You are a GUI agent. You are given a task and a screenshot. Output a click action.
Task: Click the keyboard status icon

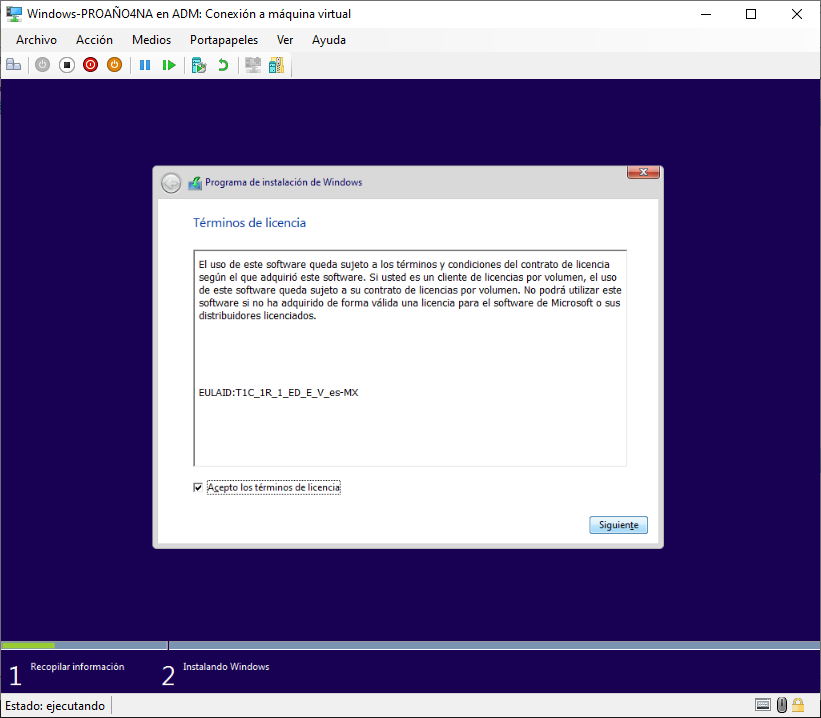click(763, 705)
